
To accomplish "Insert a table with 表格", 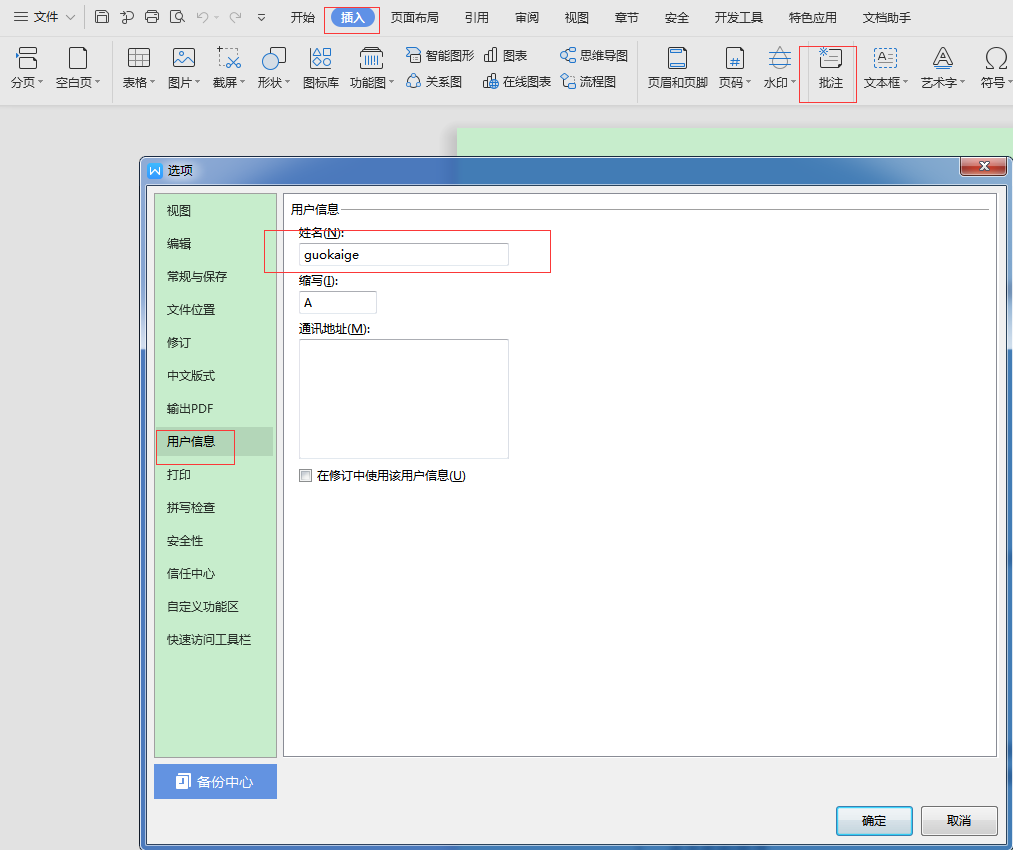I will pyautogui.click(x=139, y=68).
